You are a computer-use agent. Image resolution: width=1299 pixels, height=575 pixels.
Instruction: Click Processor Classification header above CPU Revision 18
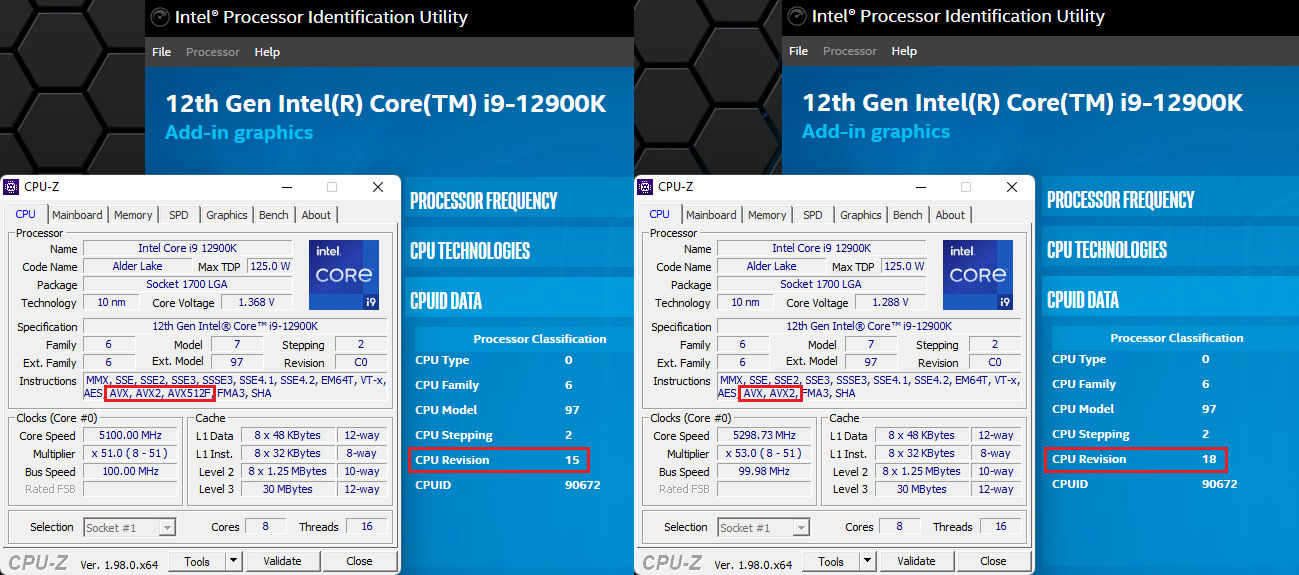point(1177,338)
